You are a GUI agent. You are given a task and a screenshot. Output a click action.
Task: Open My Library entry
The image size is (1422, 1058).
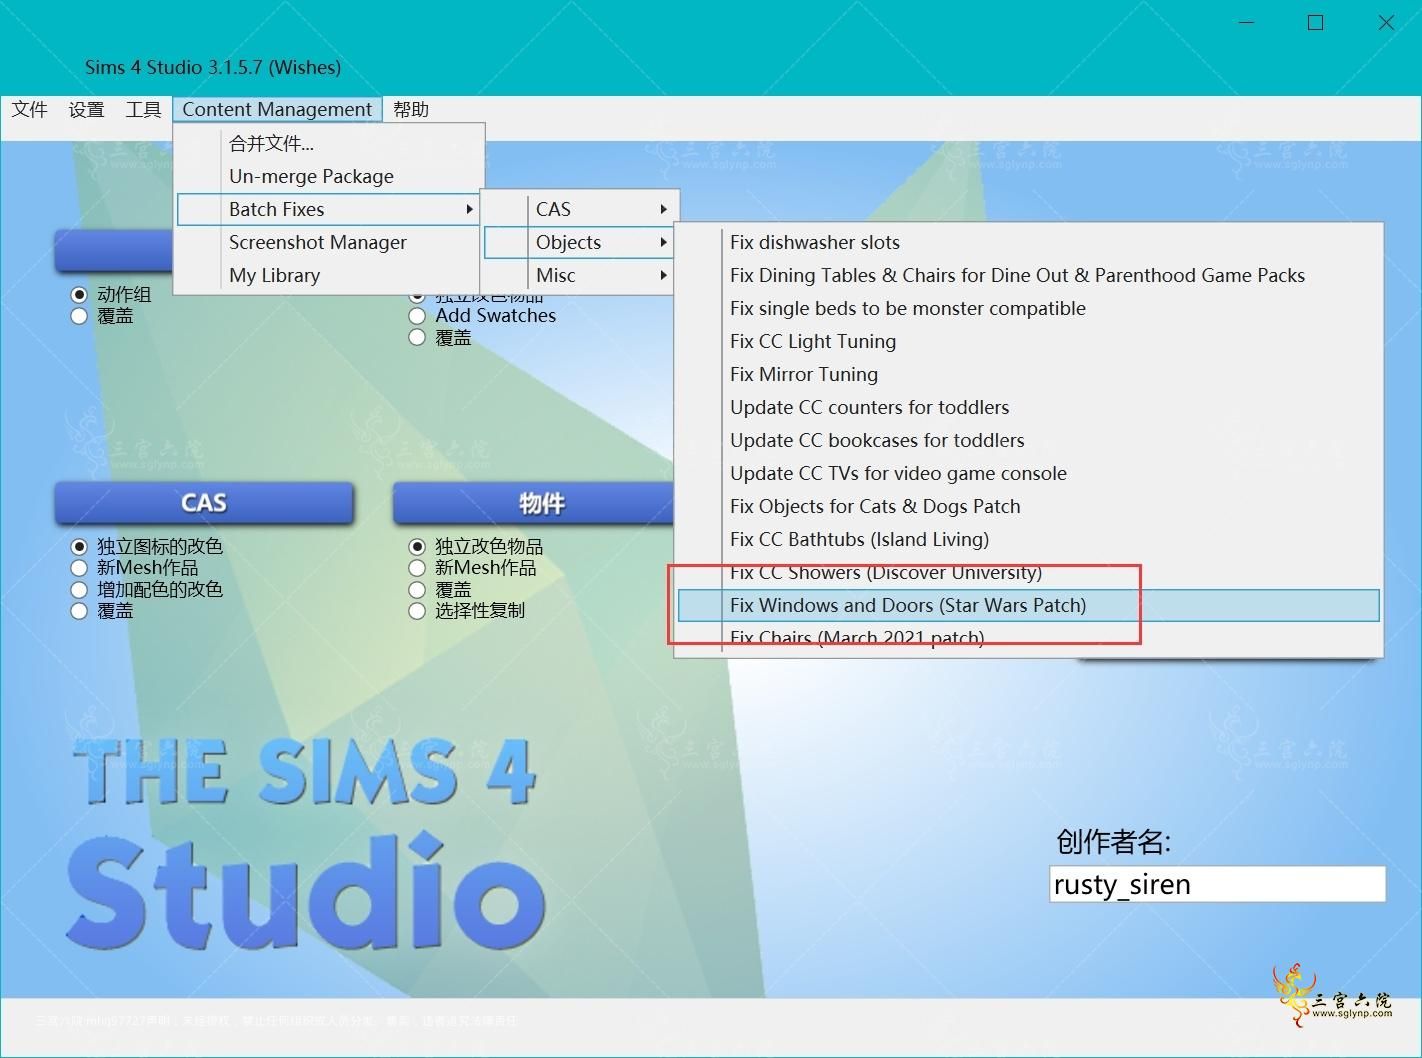(330, 275)
